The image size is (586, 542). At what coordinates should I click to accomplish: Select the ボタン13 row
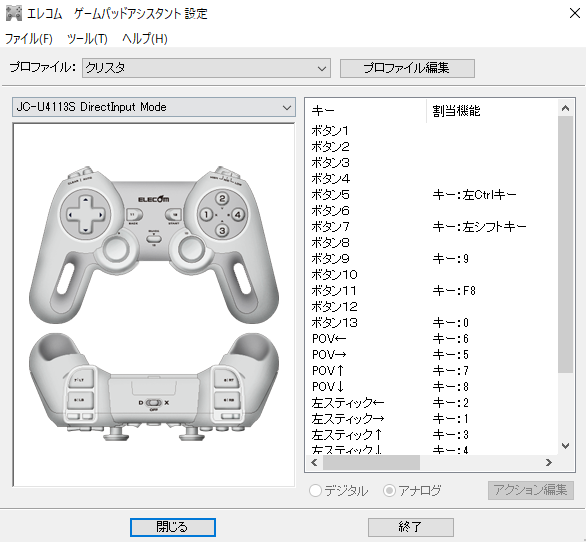432,323
